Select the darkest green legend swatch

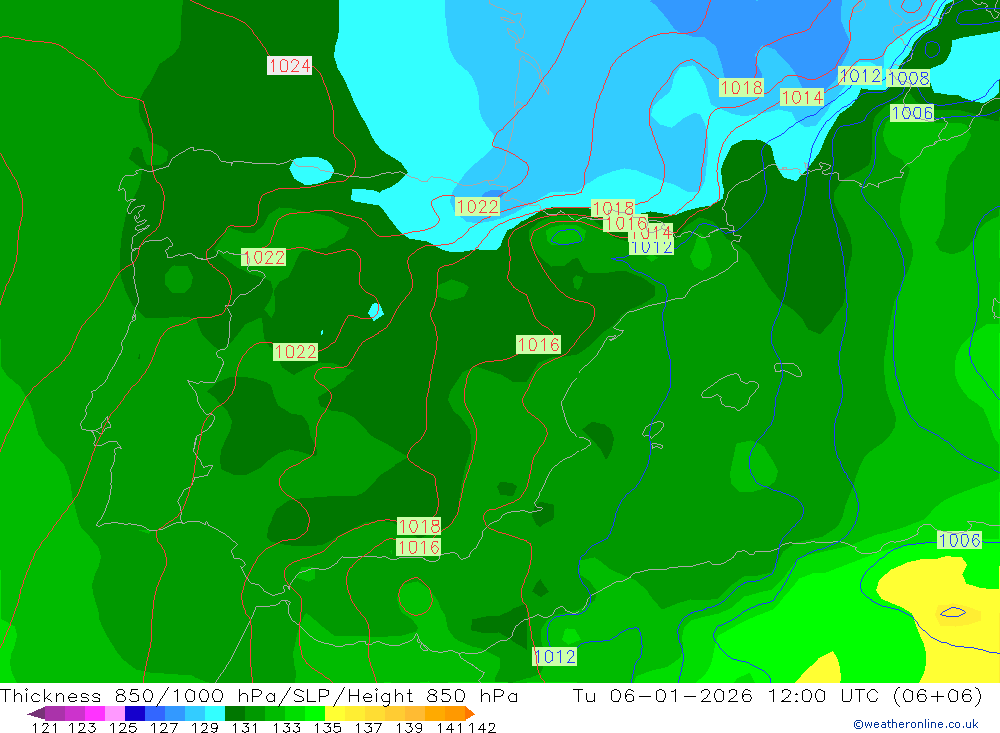235,713
